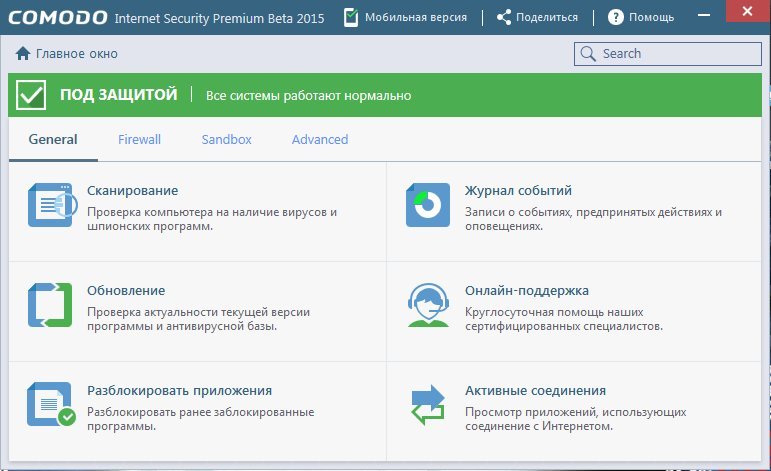Screen dimensions: 771x471
Task: Click the magnifier icon in Search box
Action: [588, 54]
